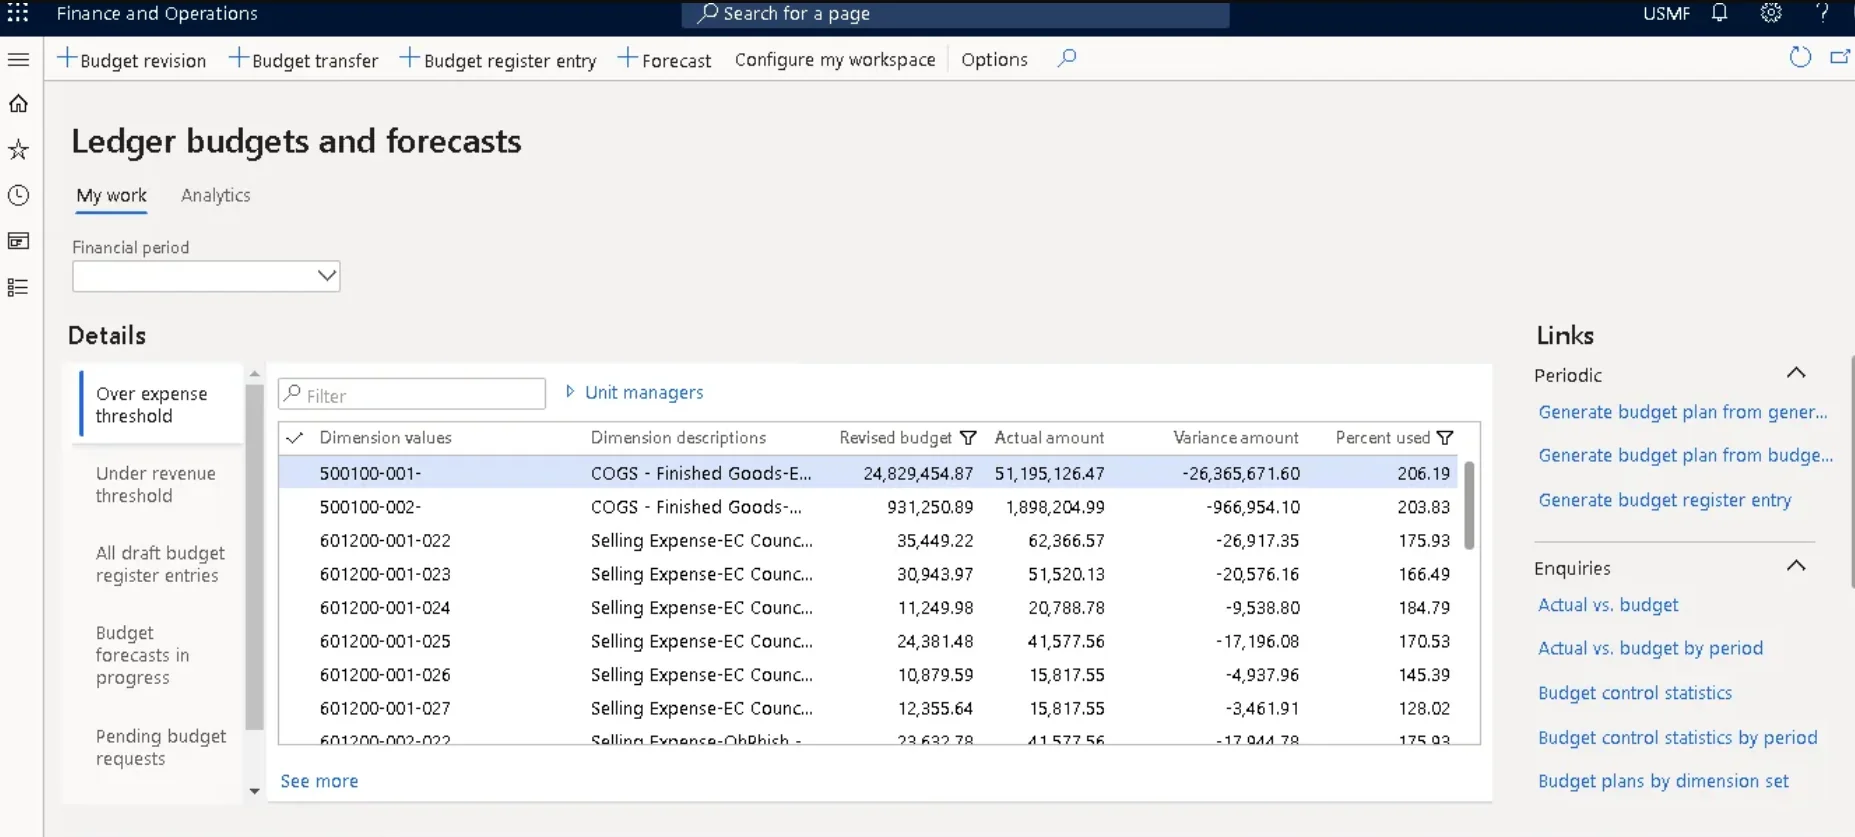Click Variance amount column header

click(x=1235, y=437)
